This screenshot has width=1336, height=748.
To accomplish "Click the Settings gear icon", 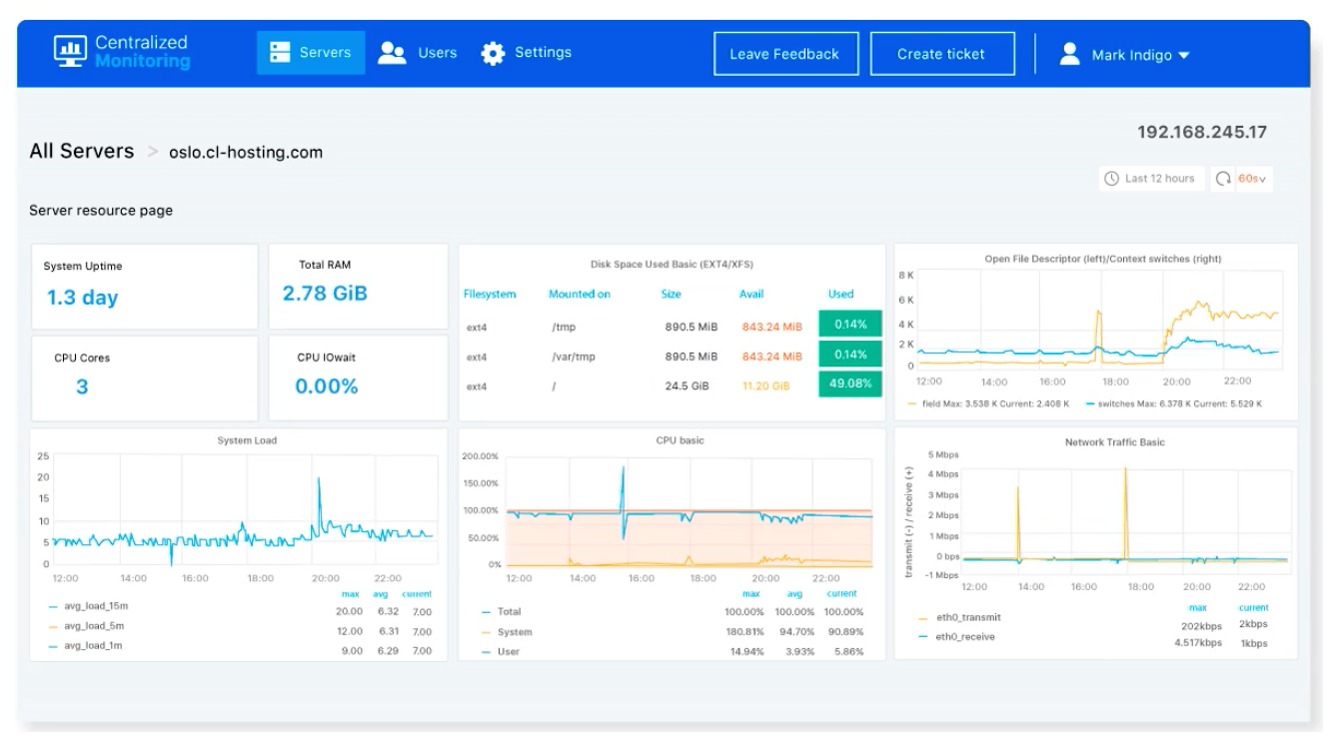I will click(x=493, y=53).
